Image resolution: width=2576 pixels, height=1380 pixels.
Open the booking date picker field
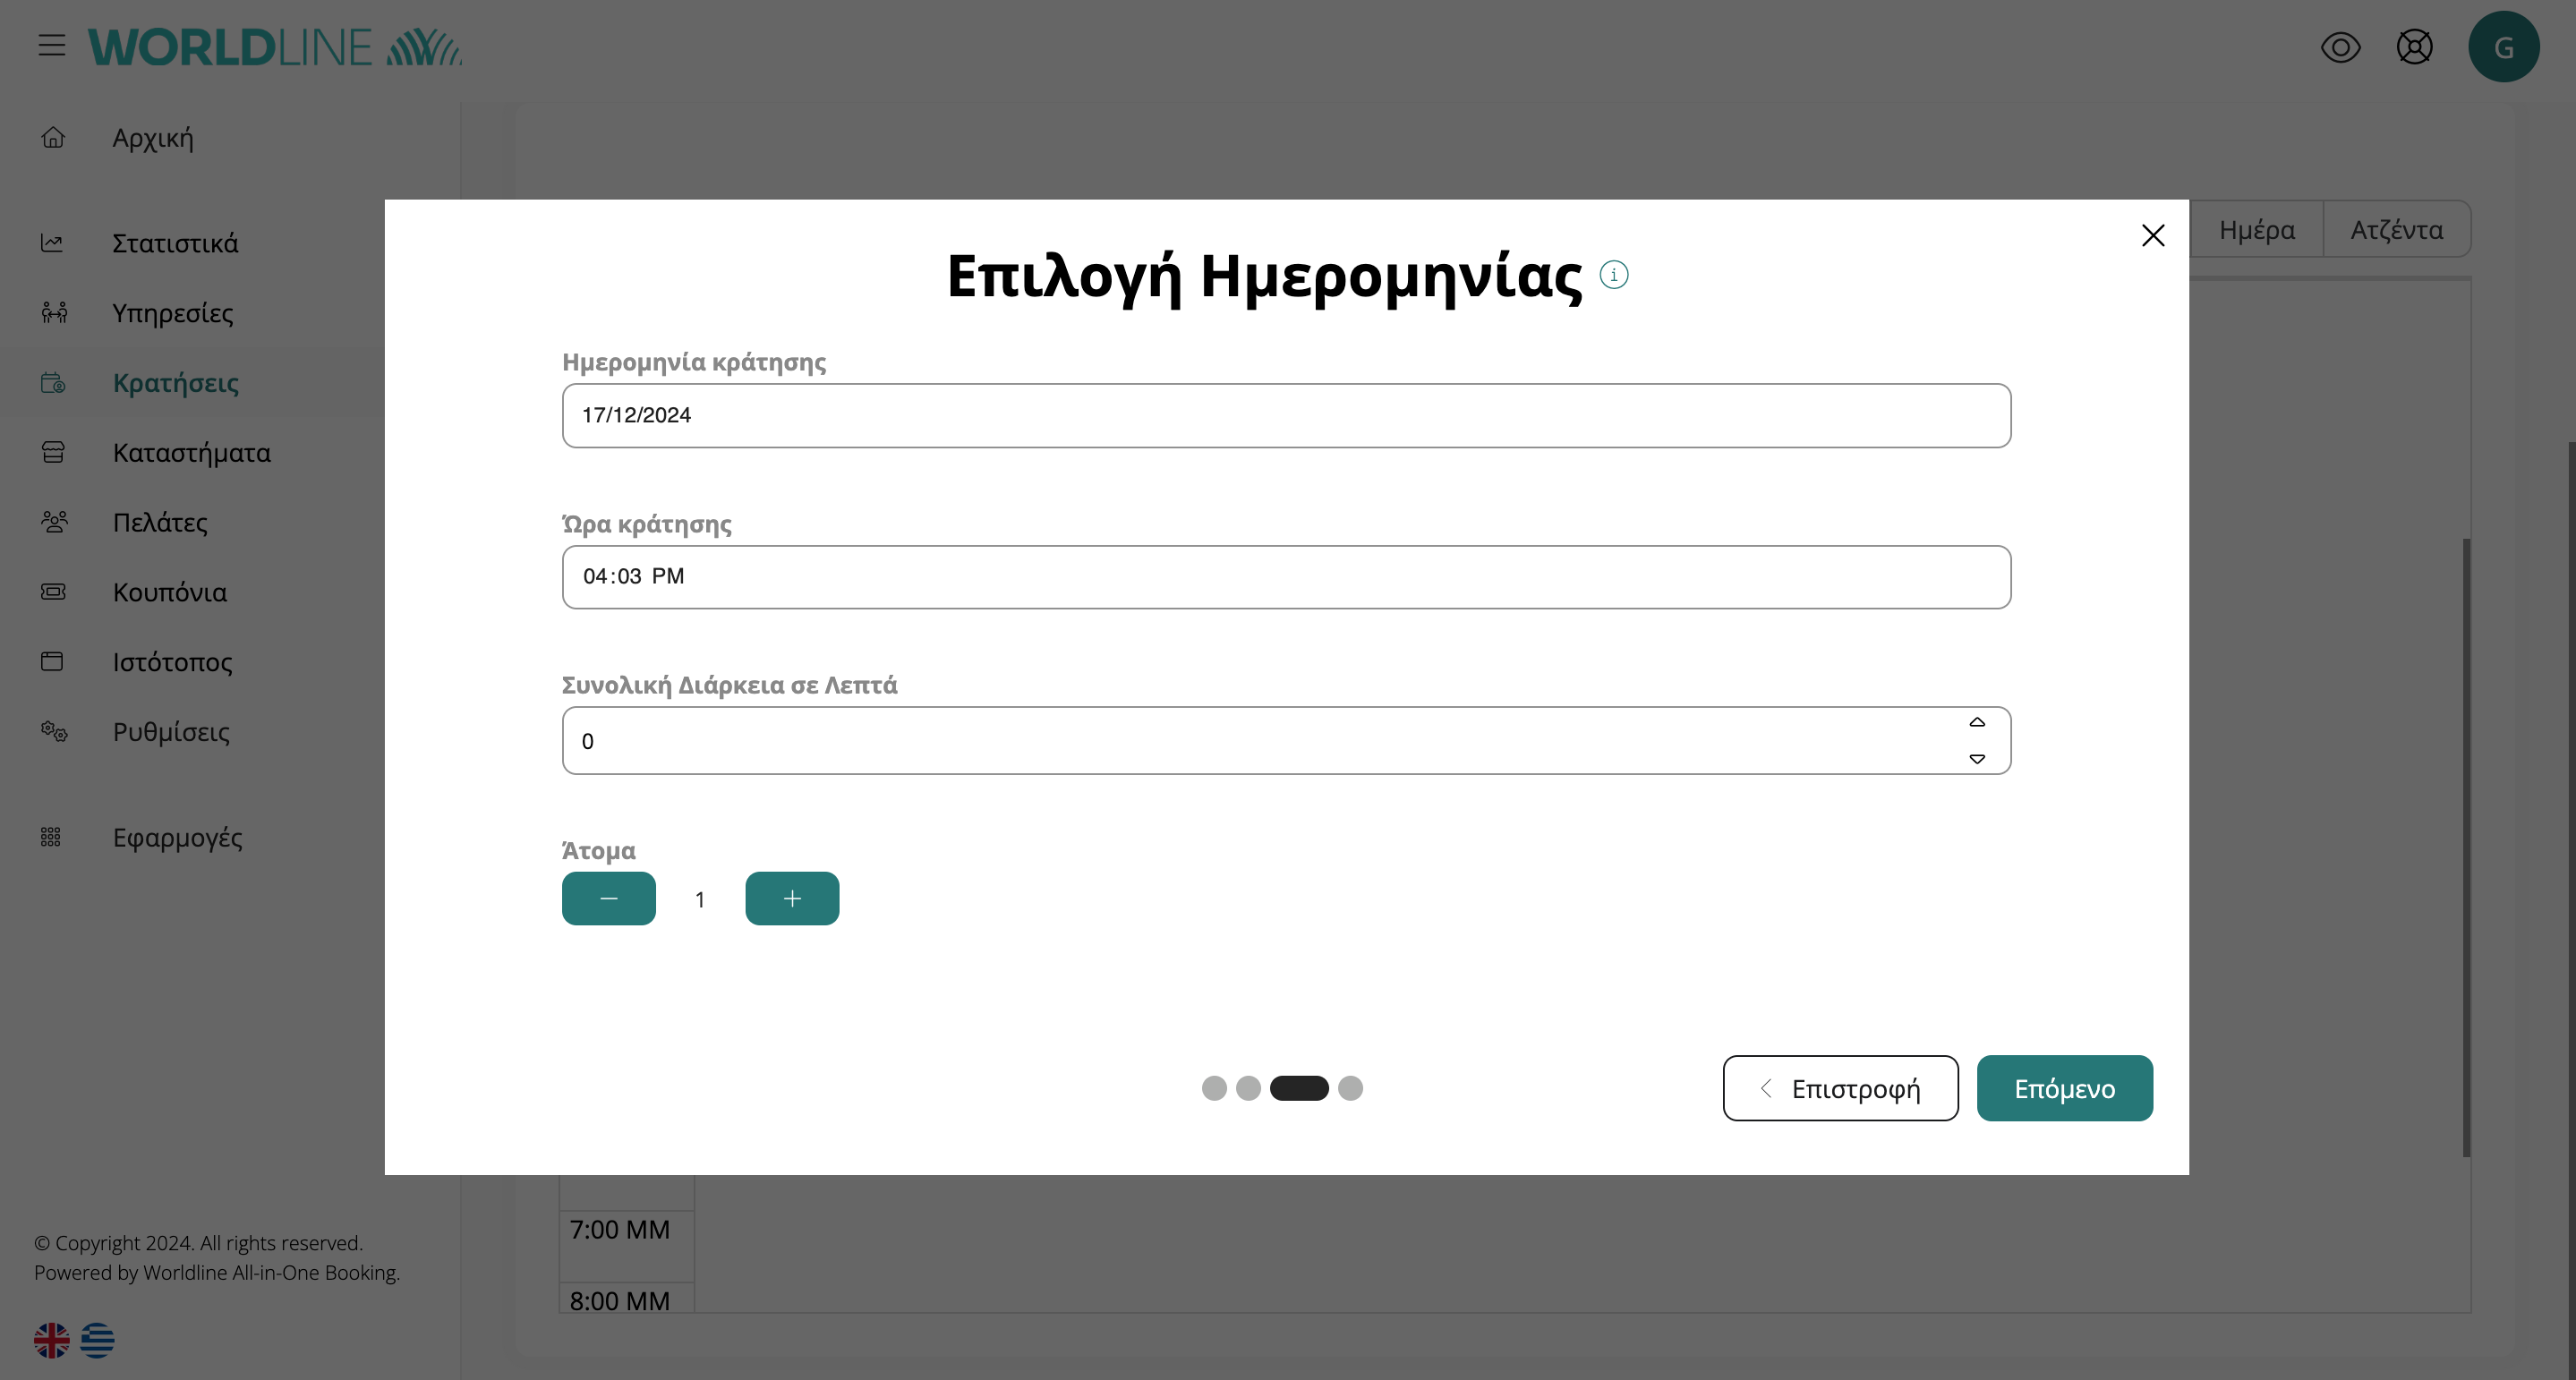coord(1285,415)
